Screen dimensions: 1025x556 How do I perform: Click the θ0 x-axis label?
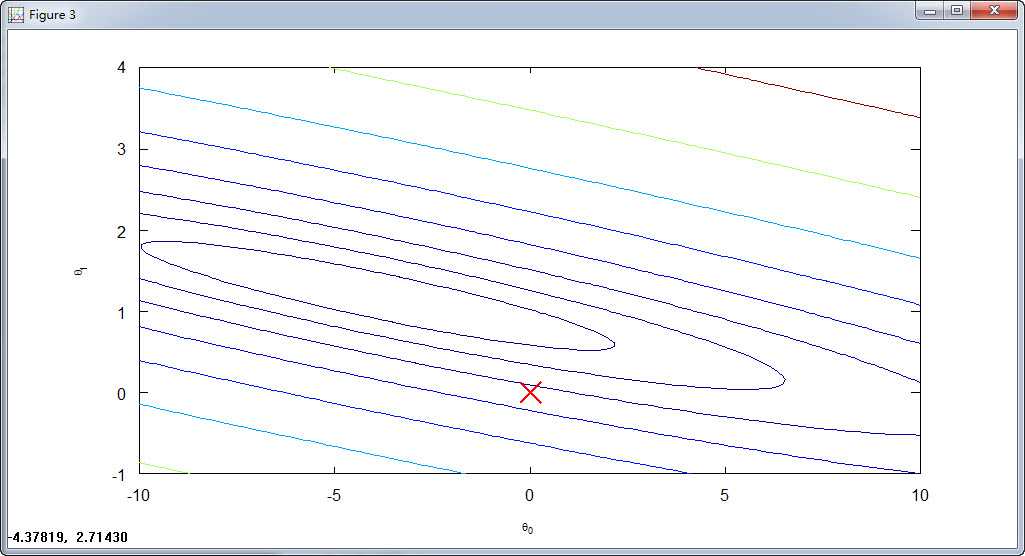click(x=528, y=528)
